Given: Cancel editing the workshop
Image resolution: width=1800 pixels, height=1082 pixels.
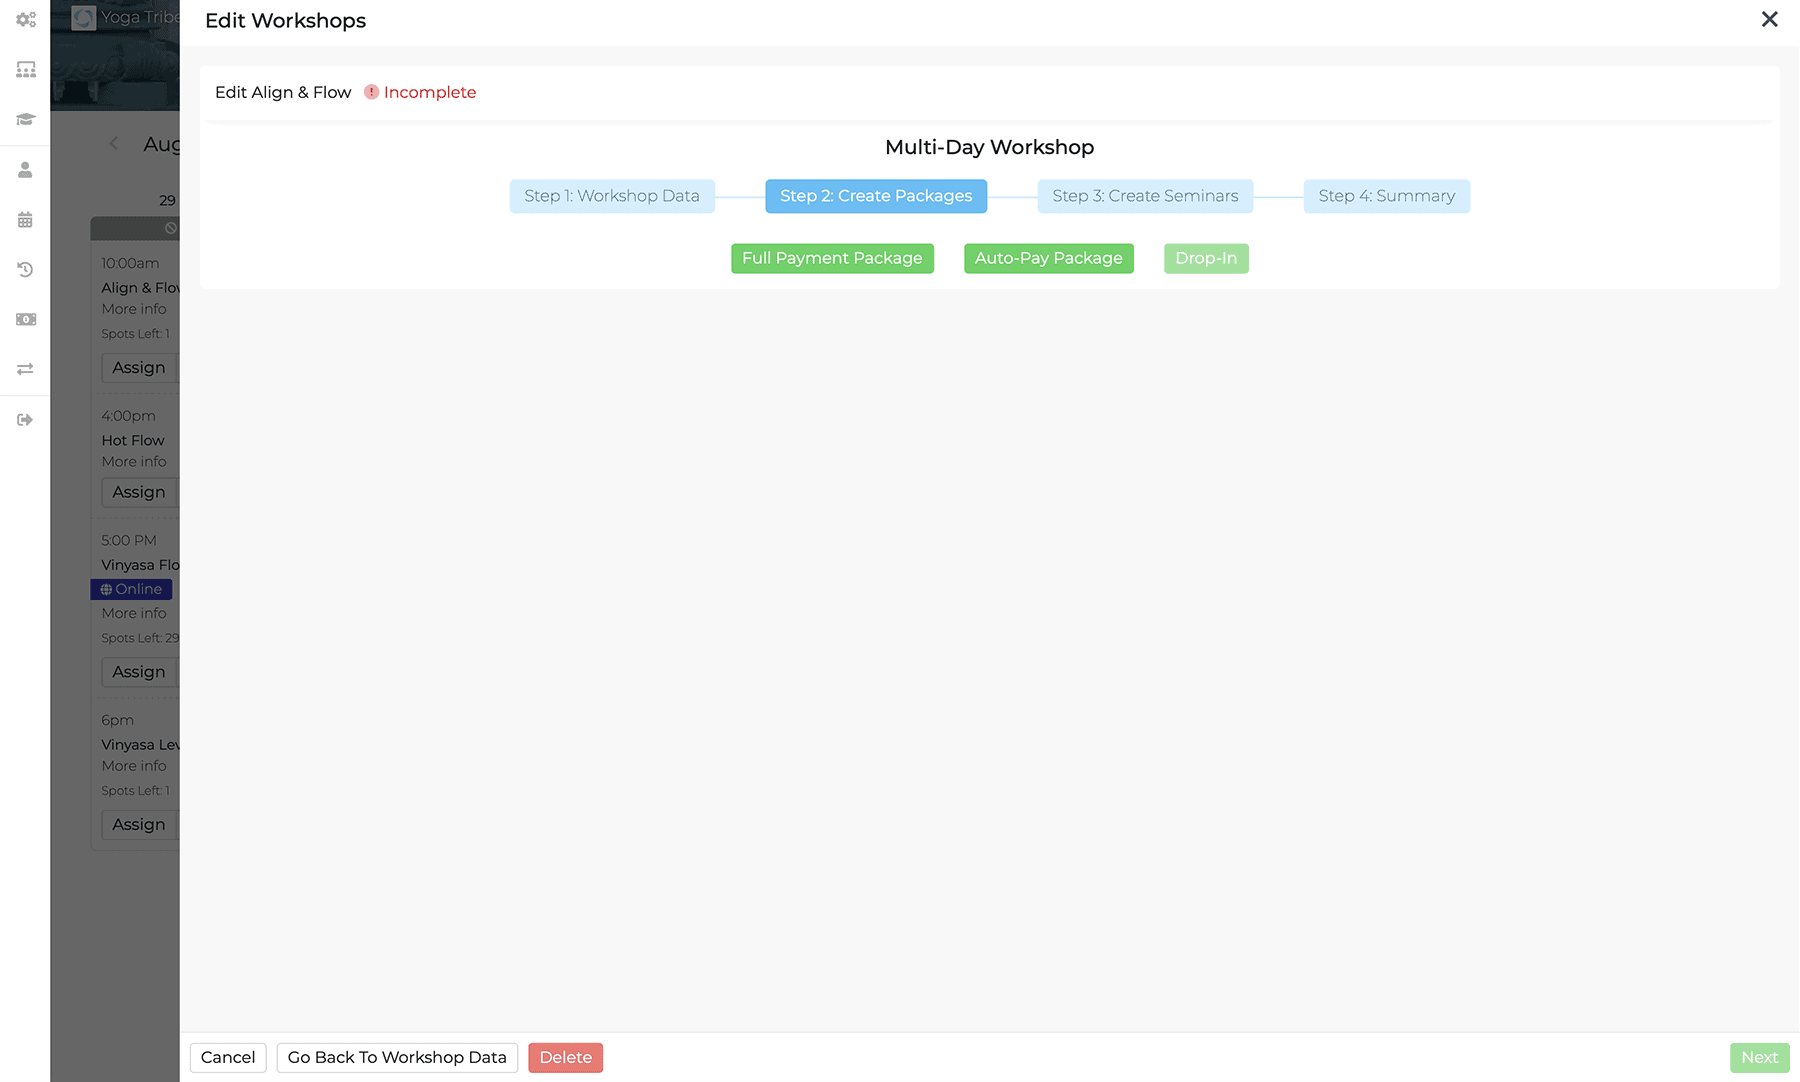Looking at the screenshot, I should (228, 1057).
